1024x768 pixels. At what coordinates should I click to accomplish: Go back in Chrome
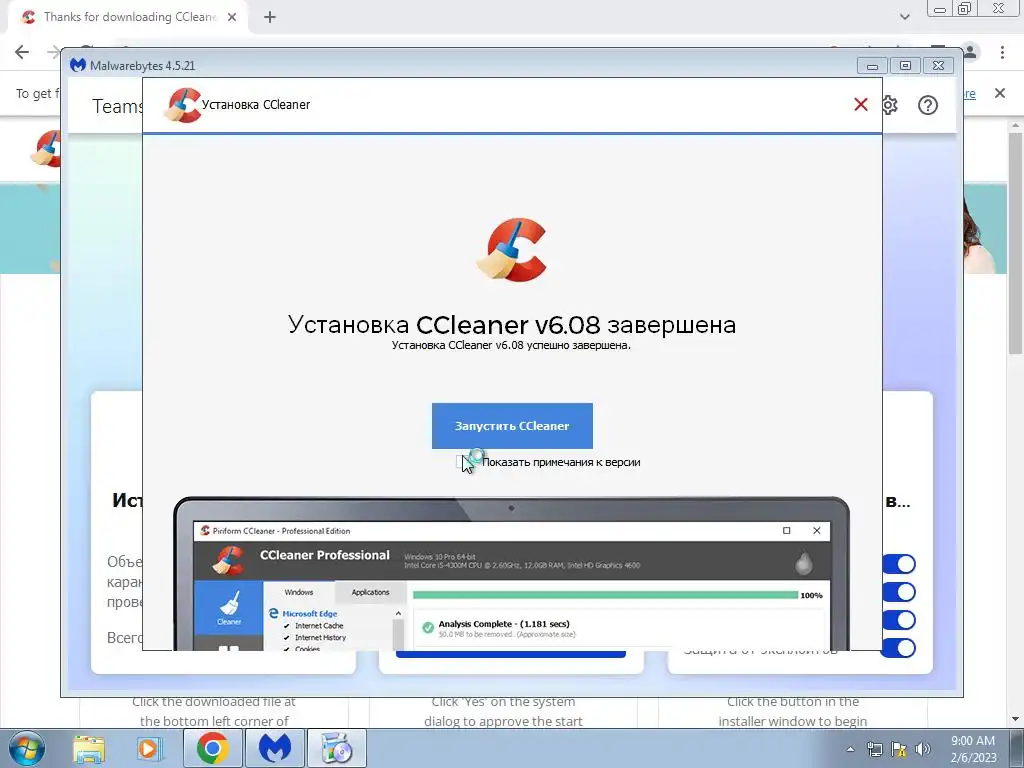pyautogui.click(x=22, y=52)
